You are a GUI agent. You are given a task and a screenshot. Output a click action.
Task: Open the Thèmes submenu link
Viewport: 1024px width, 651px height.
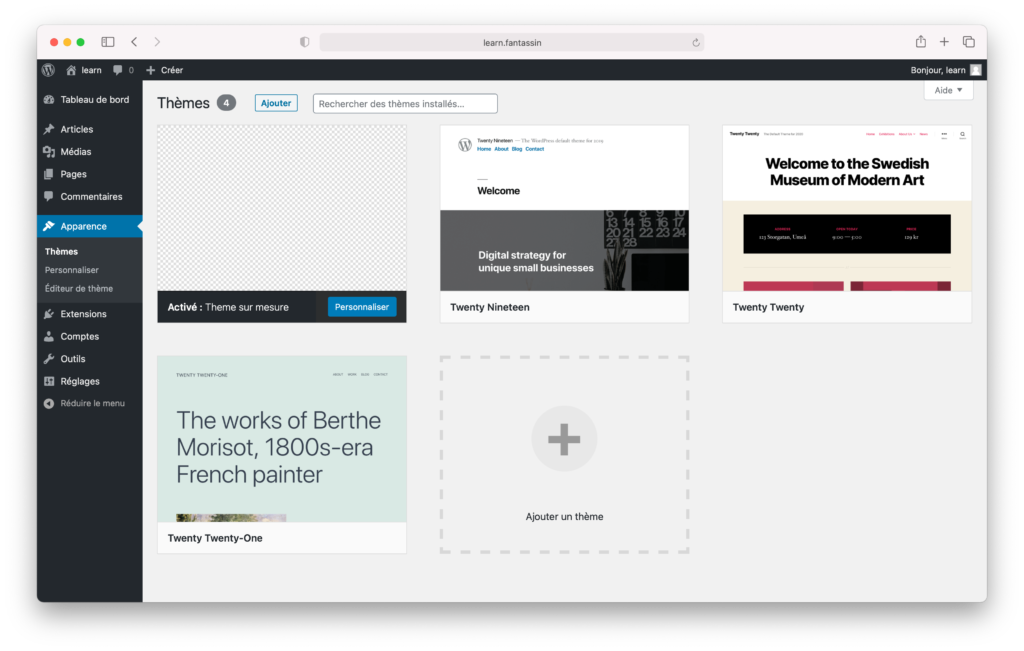[61, 251]
